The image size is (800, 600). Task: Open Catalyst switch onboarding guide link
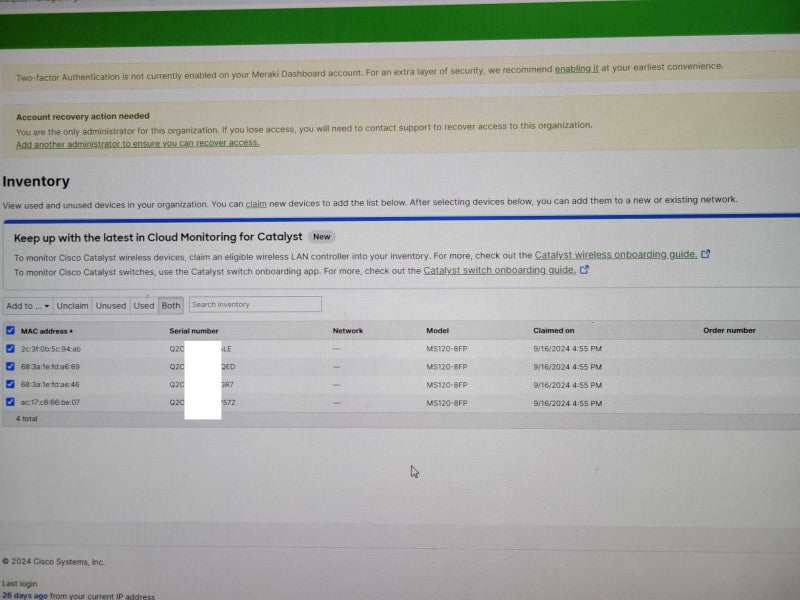tap(499, 270)
